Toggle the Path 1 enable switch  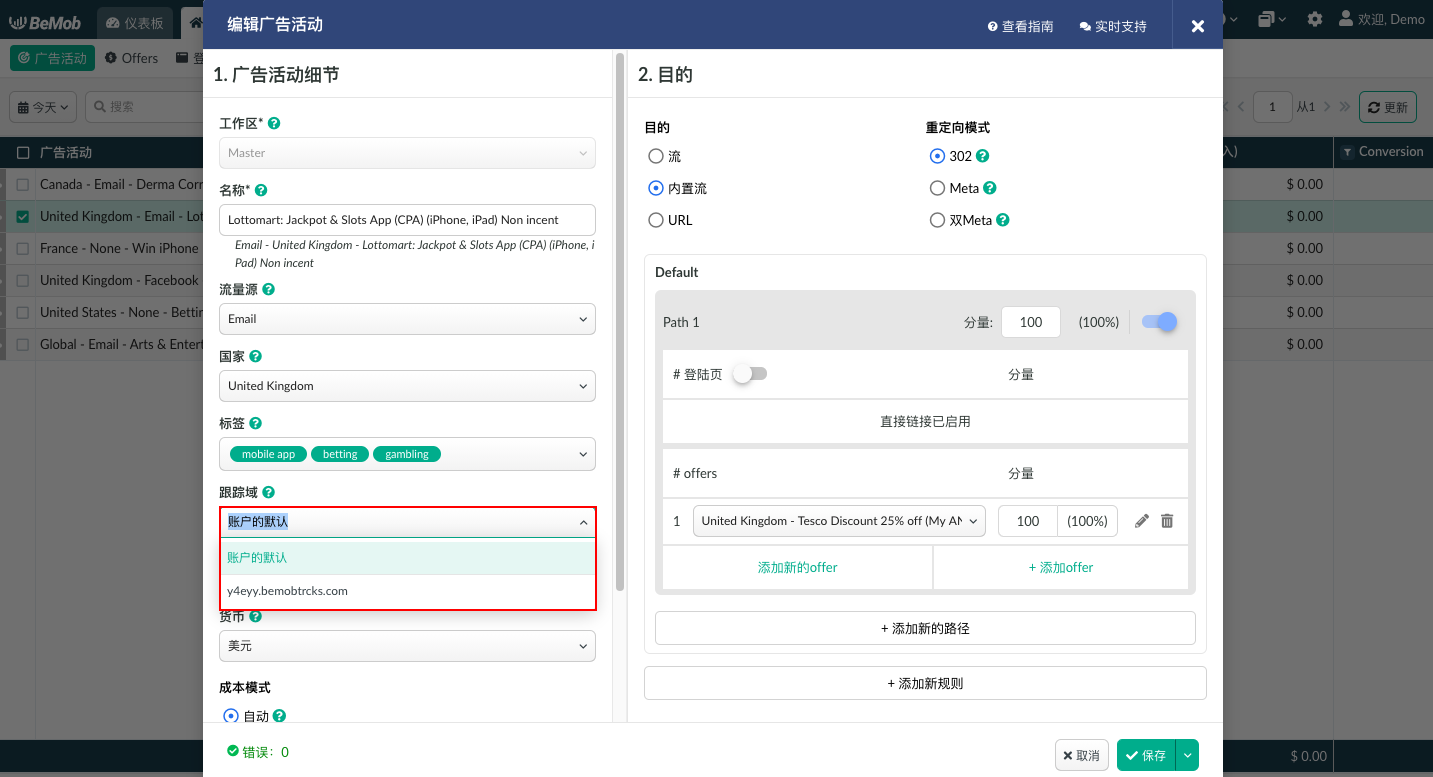(1159, 322)
